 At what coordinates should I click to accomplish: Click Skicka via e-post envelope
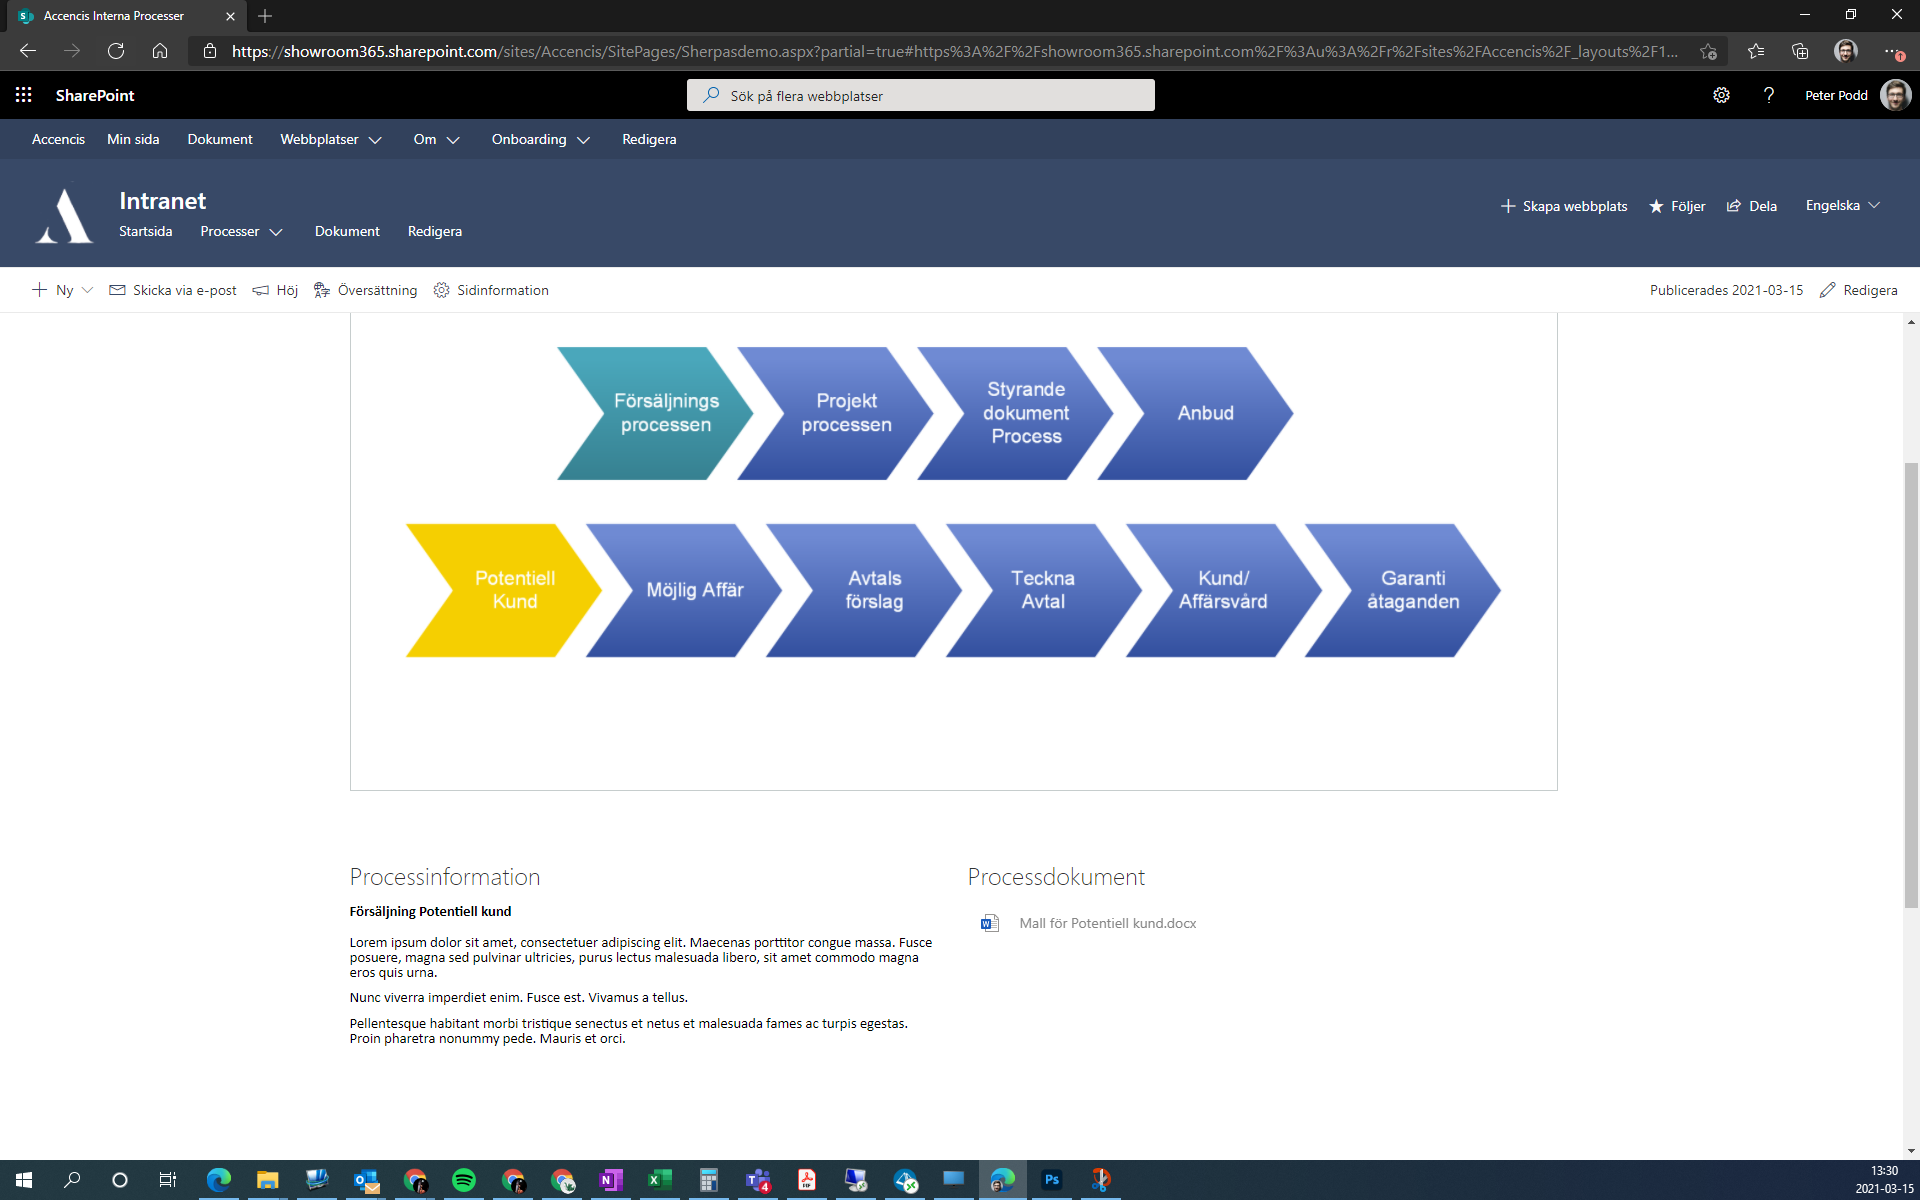tap(117, 290)
